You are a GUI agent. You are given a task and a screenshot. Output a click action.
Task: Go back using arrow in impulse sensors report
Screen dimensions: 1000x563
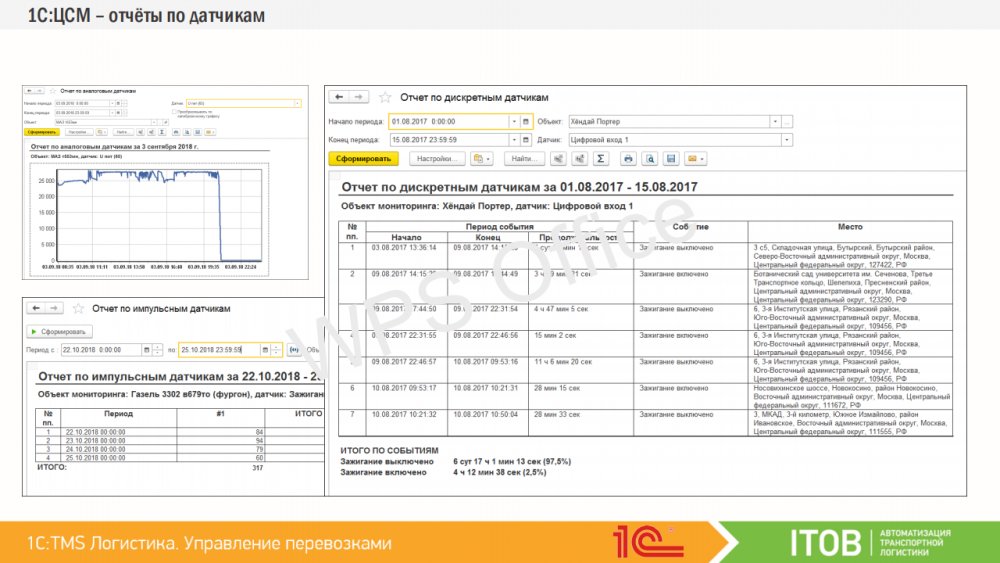point(34,309)
